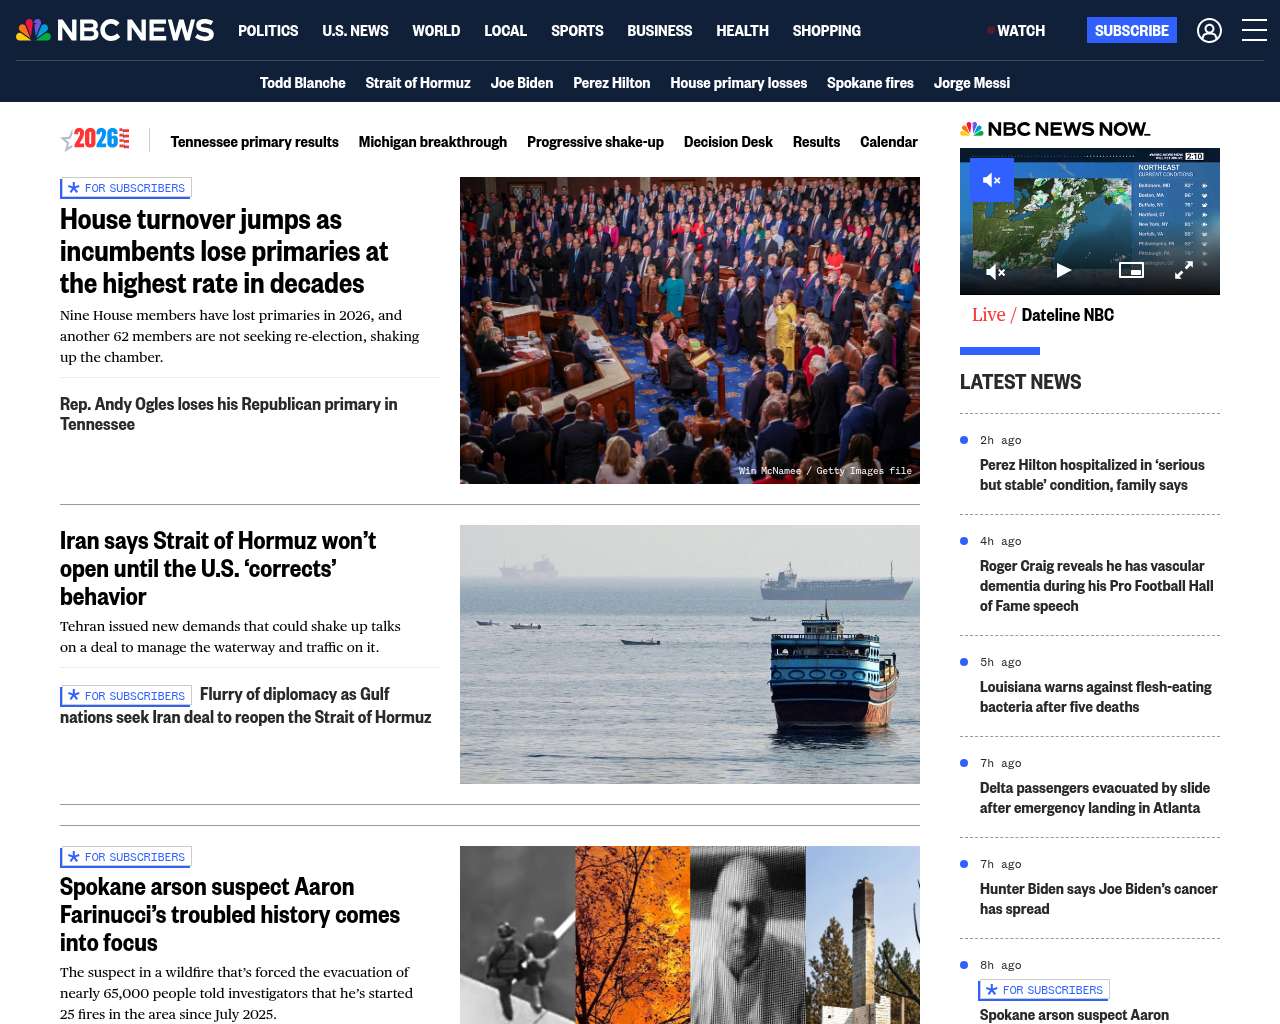Open the Business section

click(659, 31)
